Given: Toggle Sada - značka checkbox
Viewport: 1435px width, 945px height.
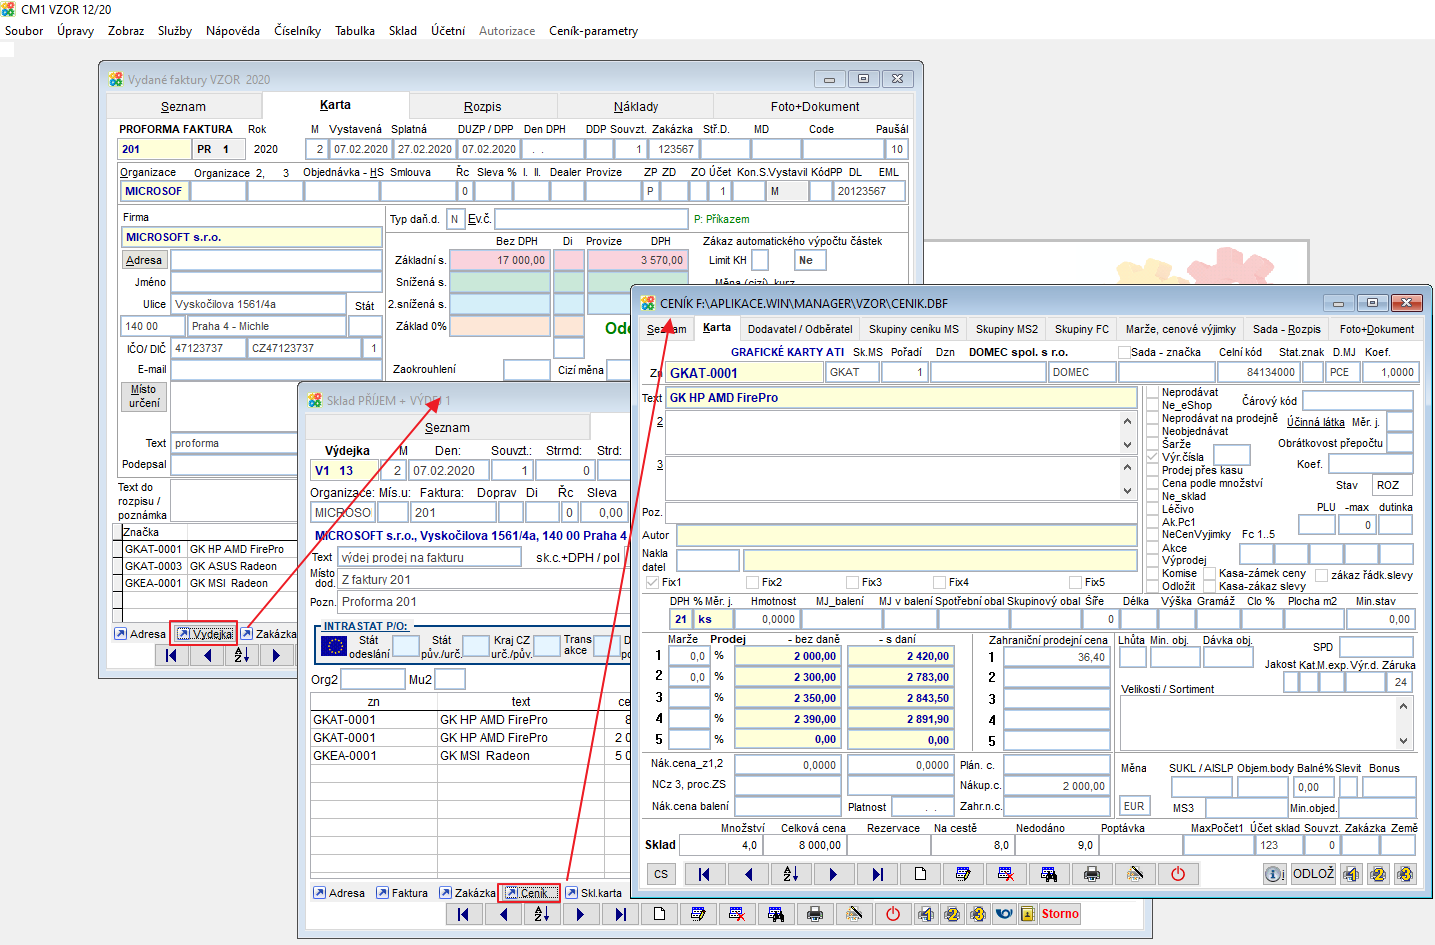Looking at the screenshot, I should 1124,352.
